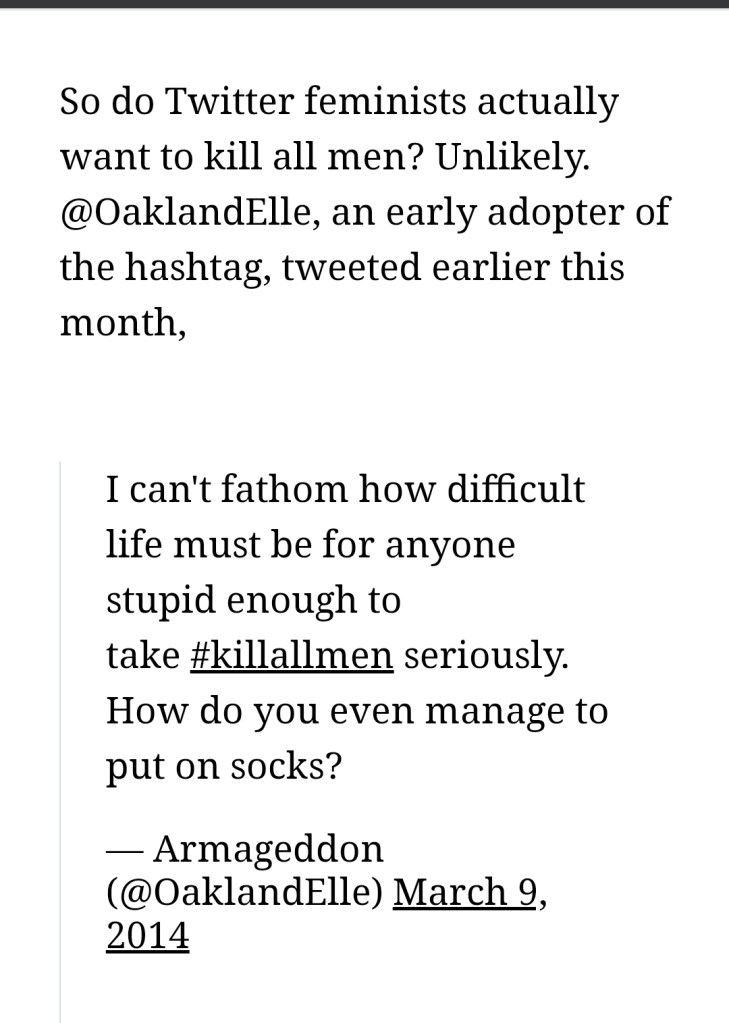Click the line "the hashtag, tweeted earlier this"
The width and height of the screenshot is (729, 1023).
pyautogui.click(x=342, y=270)
